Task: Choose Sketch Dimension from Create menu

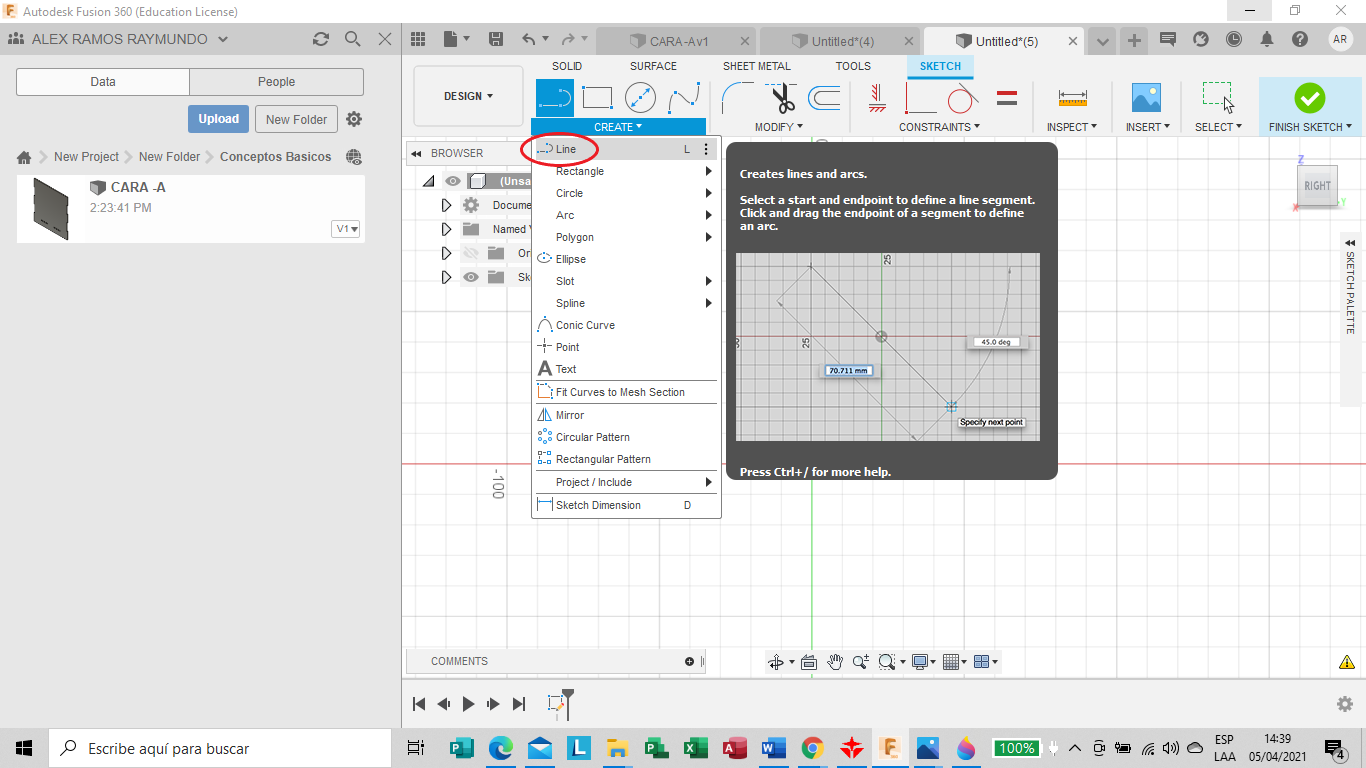Action: pyautogui.click(x=624, y=505)
